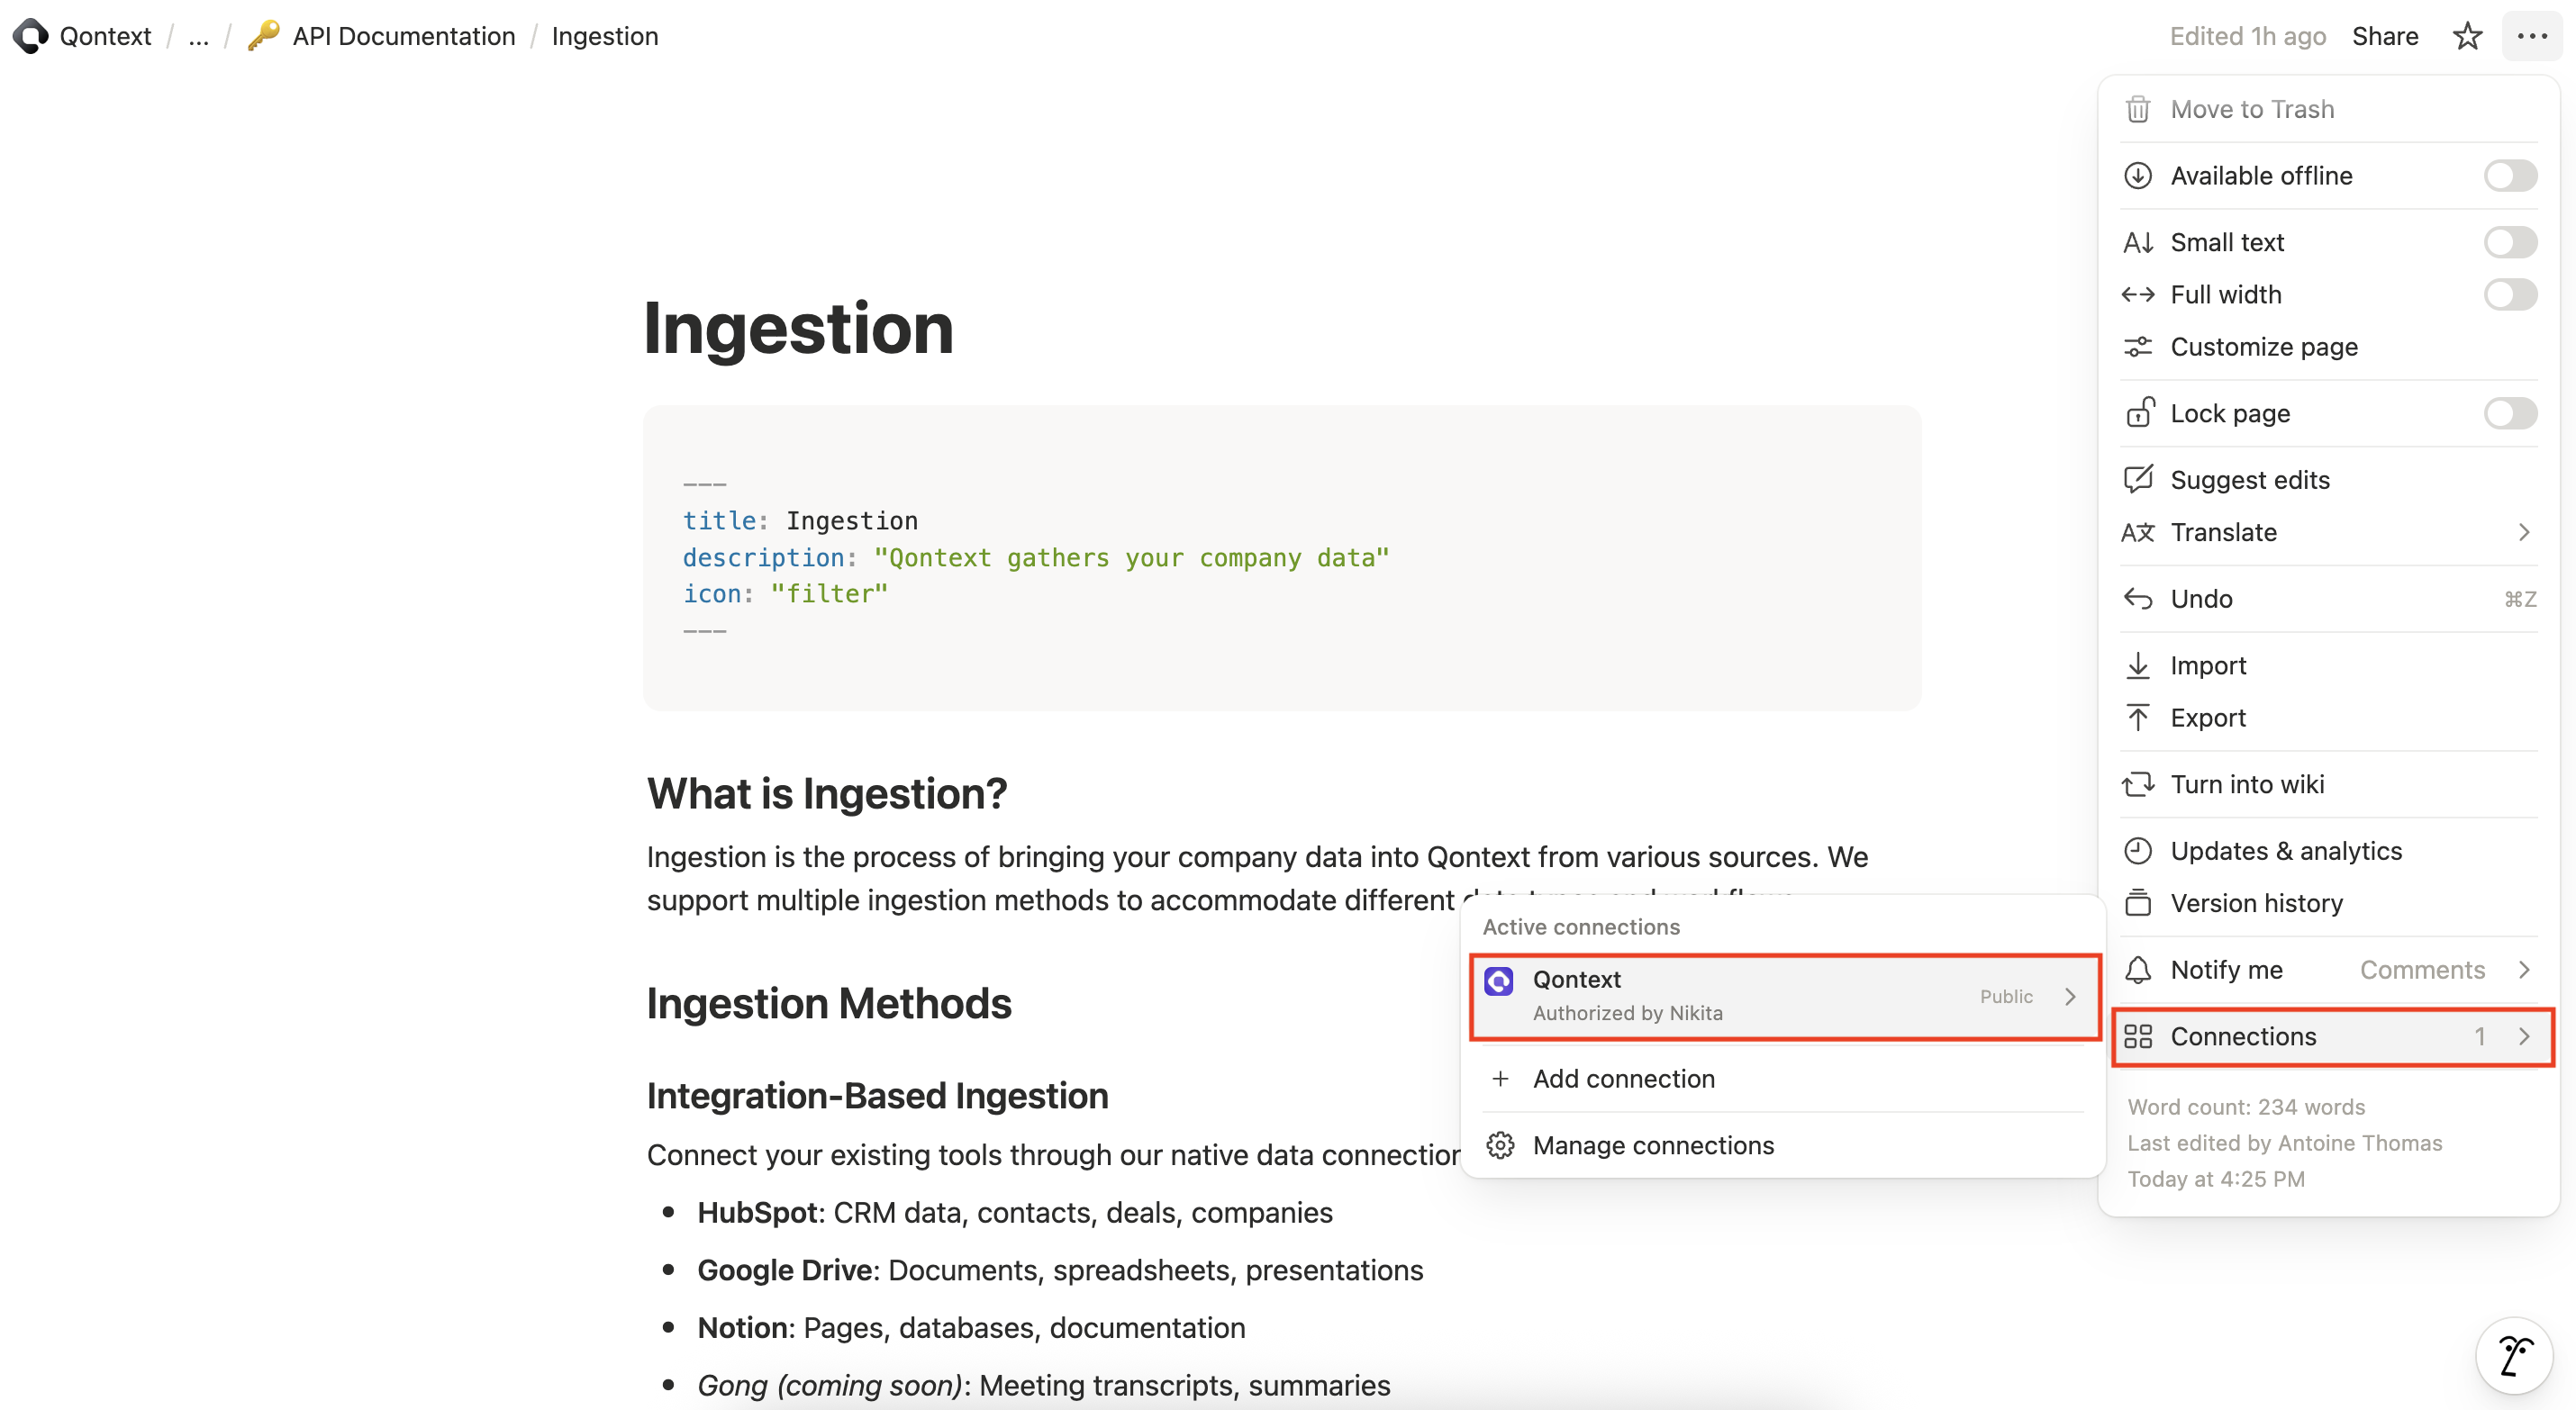The image size is (2576, 1410).
Task: Open Updates & analytics
Action: pyautogui.click(x=2286, y=850)
